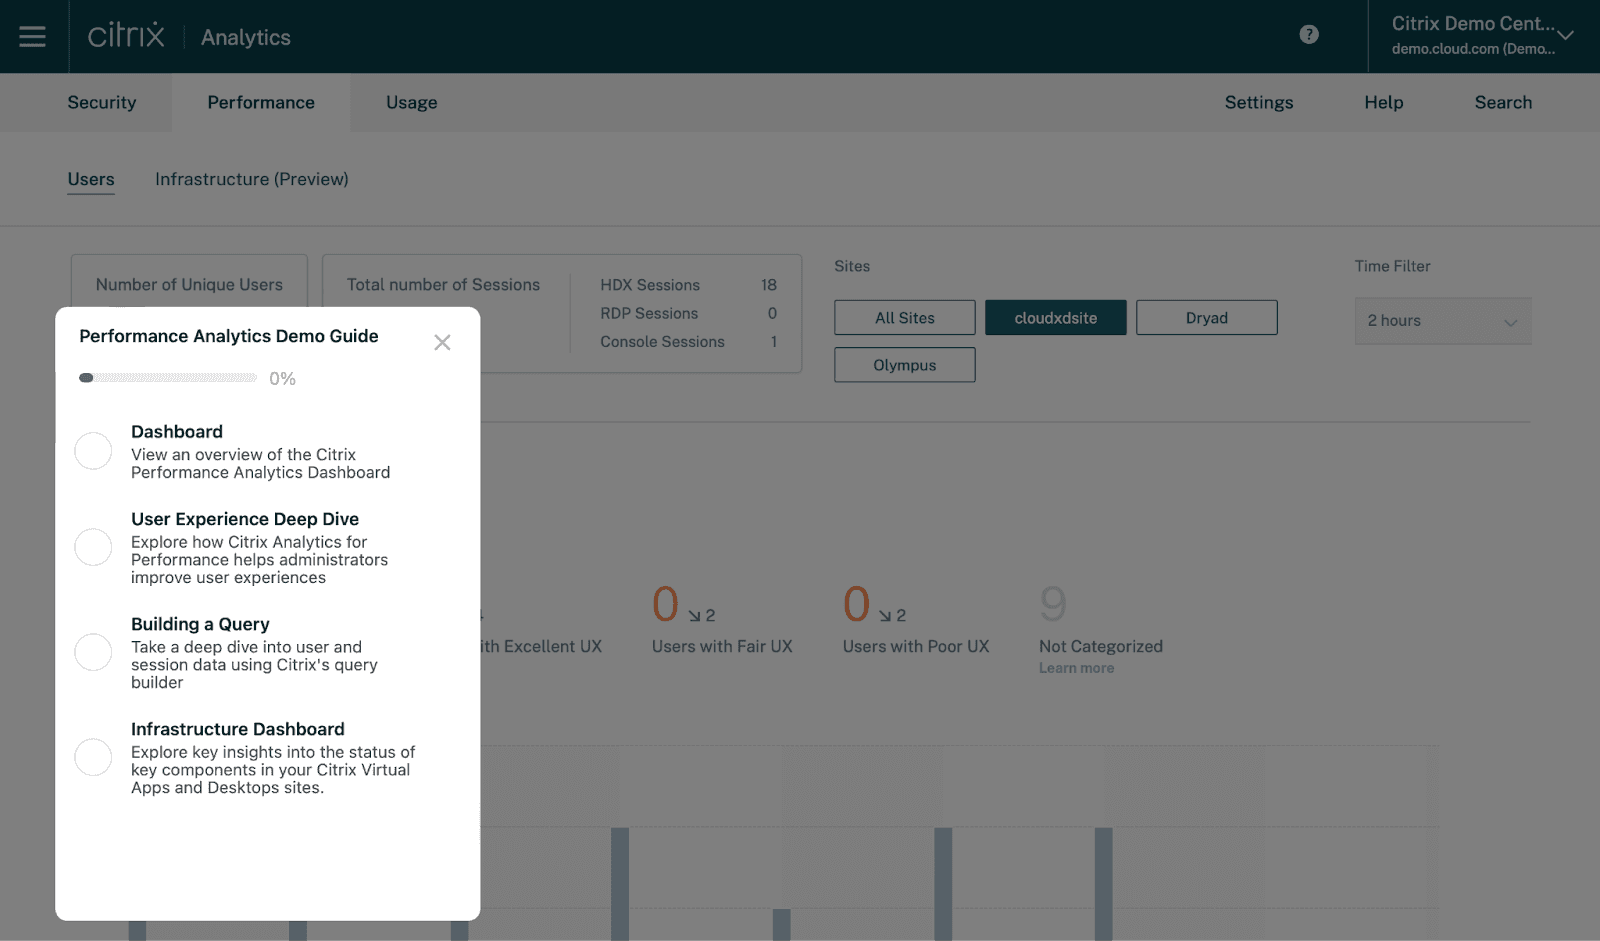Viewport: 1600px width, 941px height.
Task: Click the Users with Fair UX count
Action: [665, 604]
